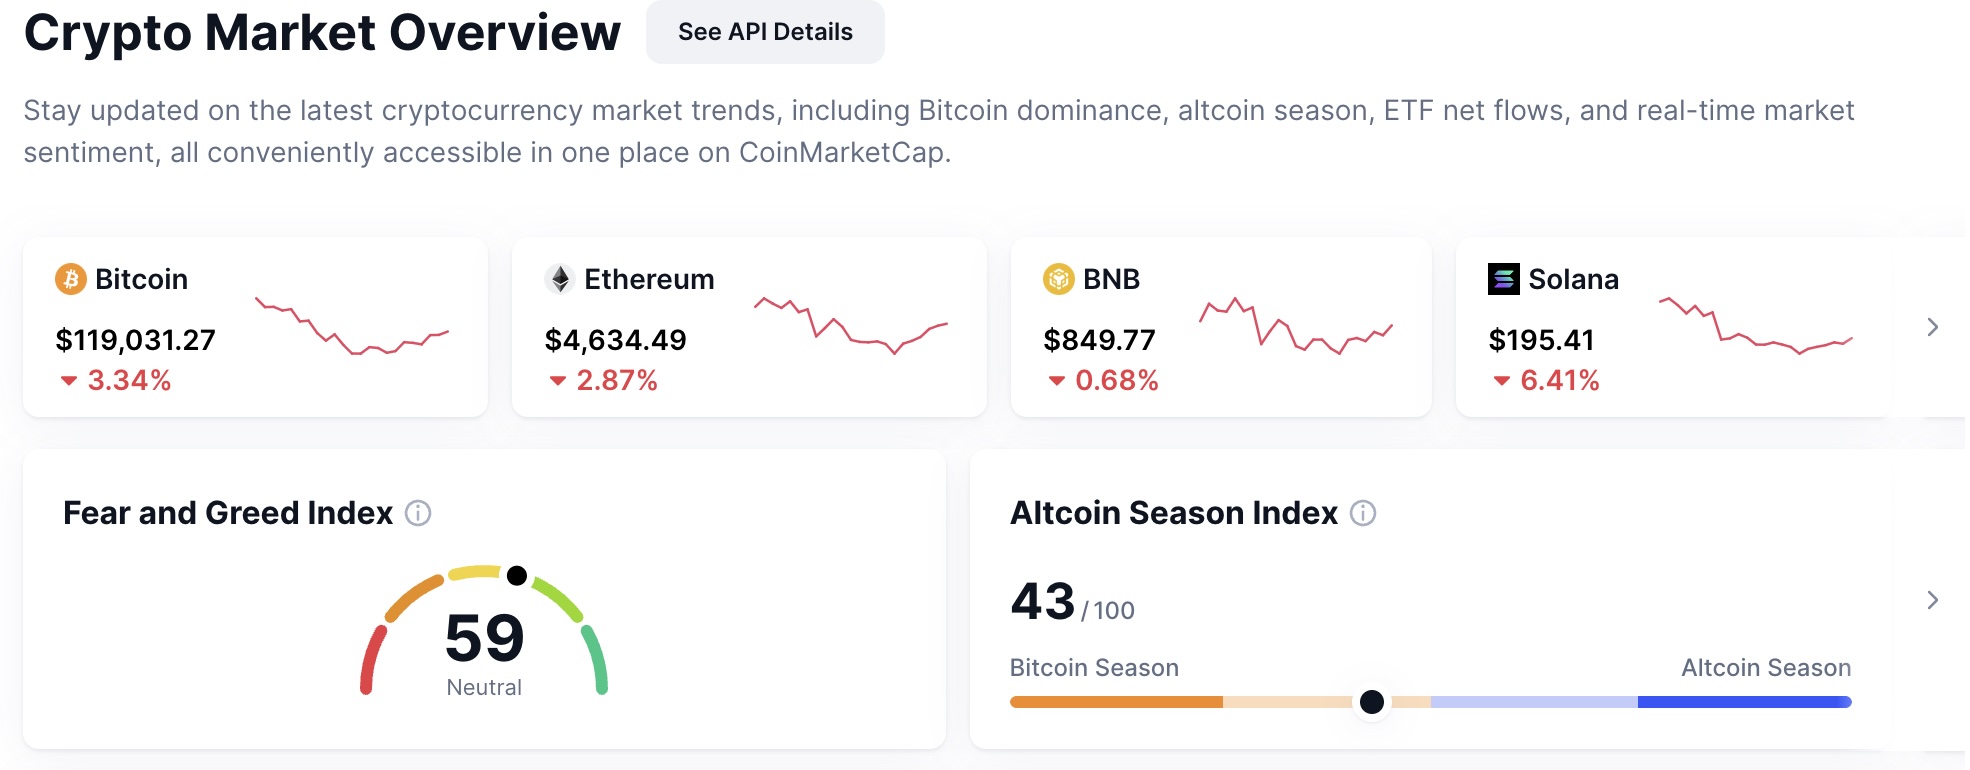Click the Fear and Greed gauge marker

517,575
